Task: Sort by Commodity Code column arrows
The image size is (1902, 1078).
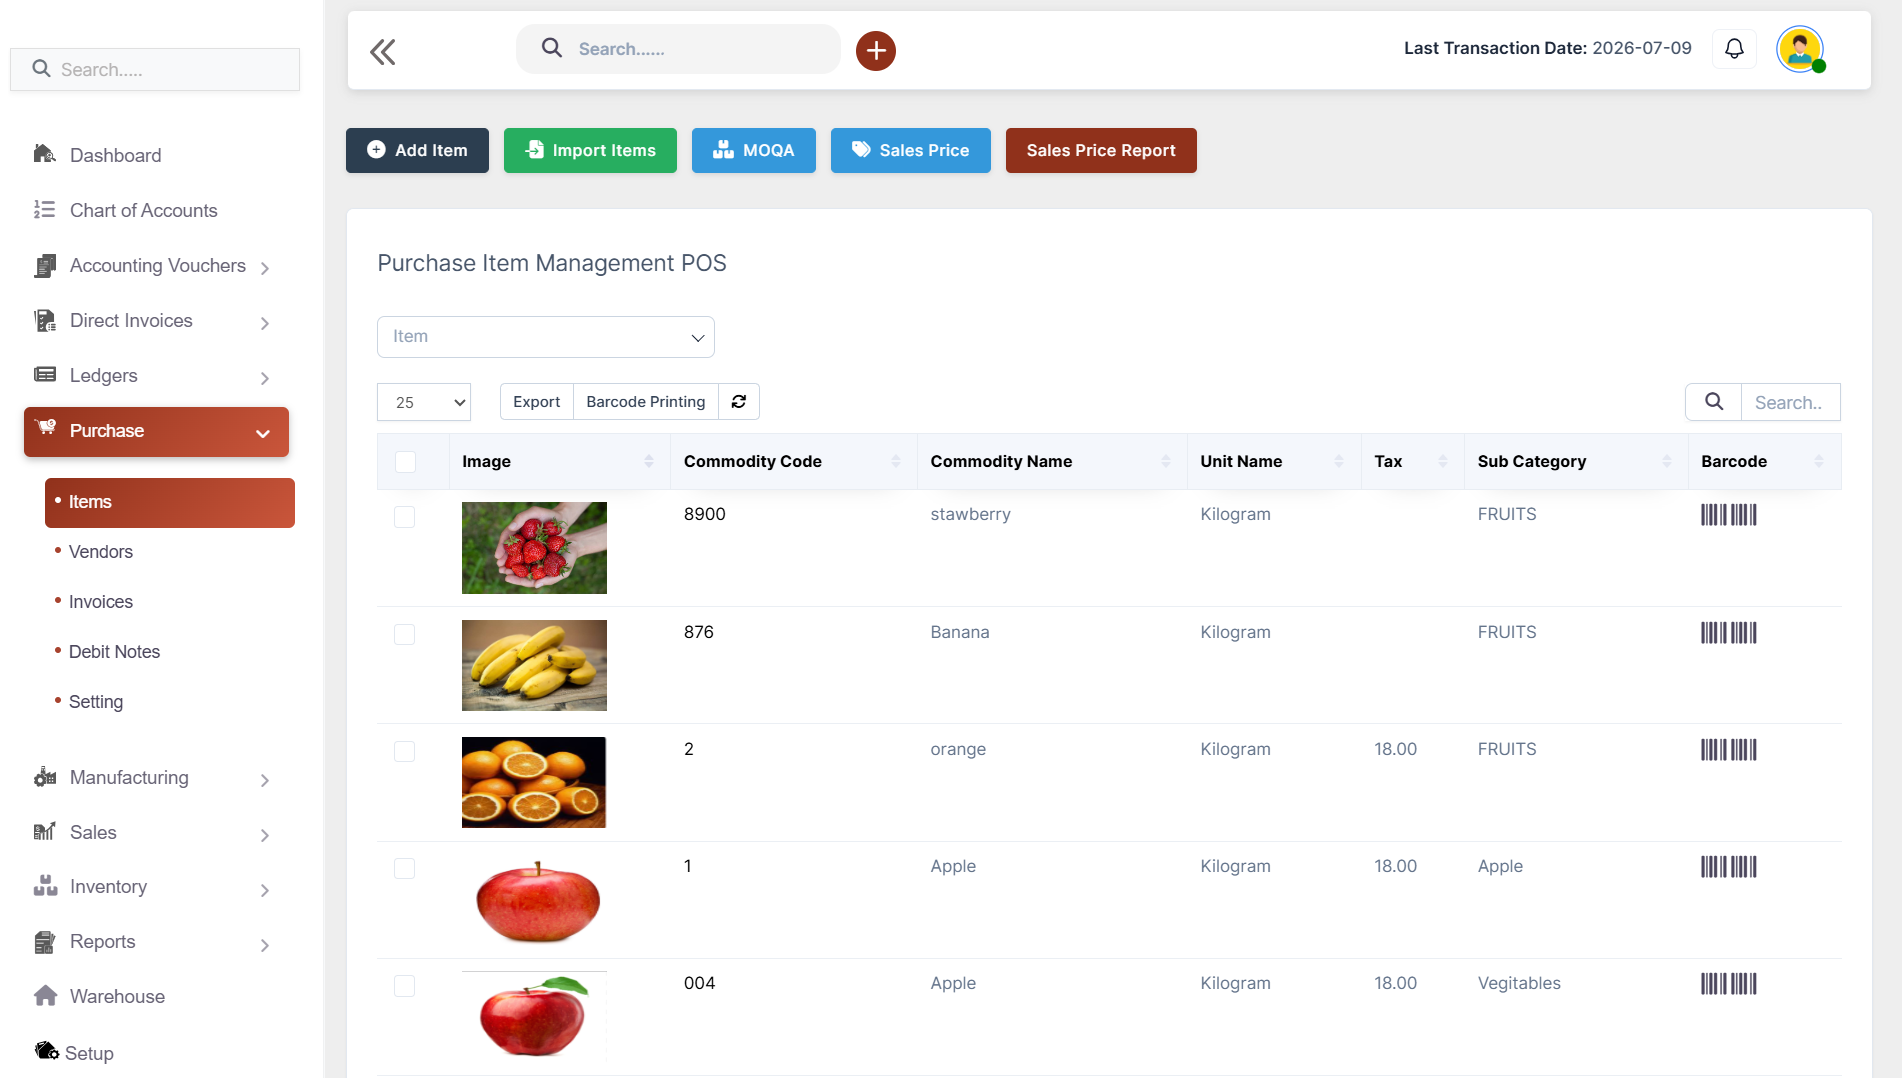Action: (x=895, y=461)
